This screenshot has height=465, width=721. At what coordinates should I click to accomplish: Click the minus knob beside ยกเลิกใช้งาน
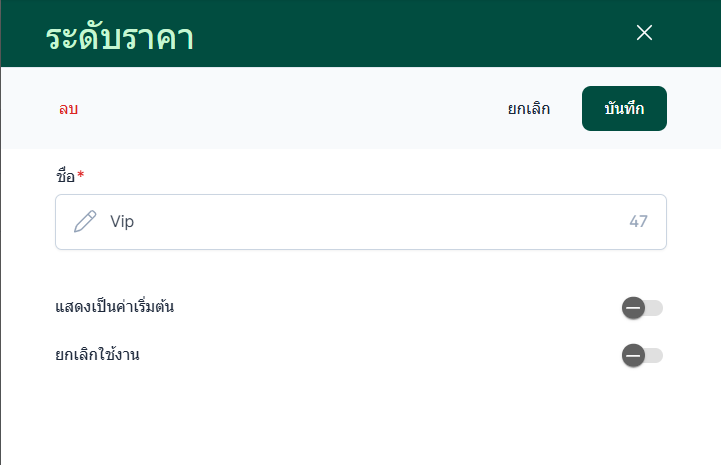coord(633,354)
